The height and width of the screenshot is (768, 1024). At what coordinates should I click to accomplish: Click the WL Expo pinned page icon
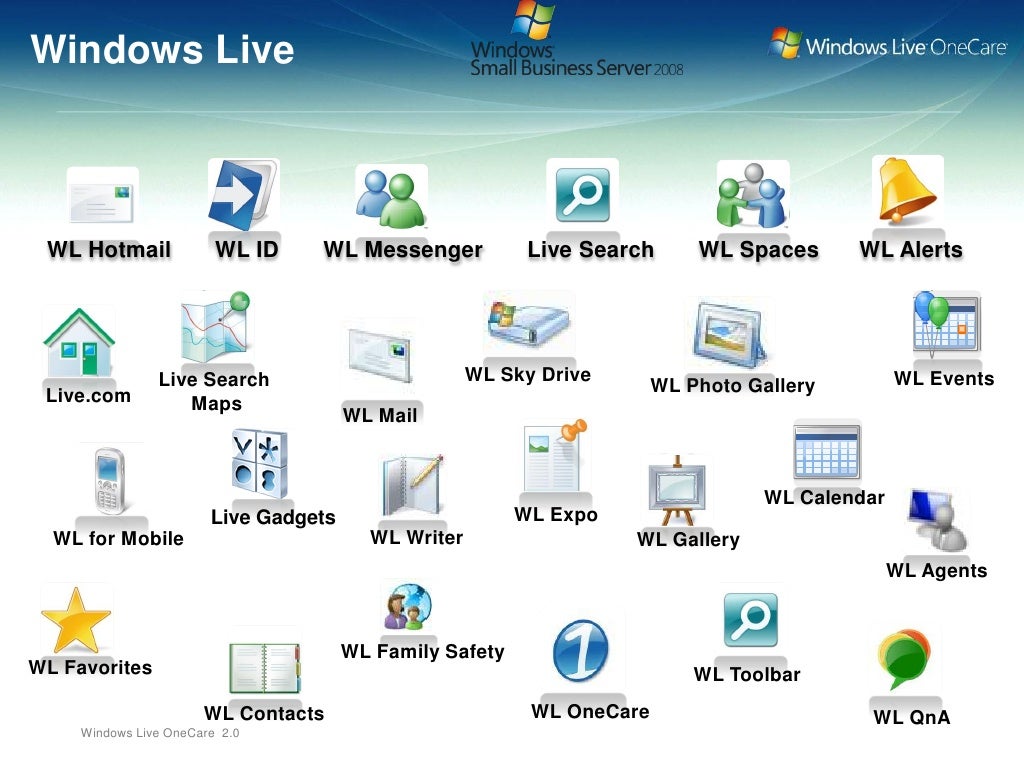pyautogui.click(x=554, y=456)
